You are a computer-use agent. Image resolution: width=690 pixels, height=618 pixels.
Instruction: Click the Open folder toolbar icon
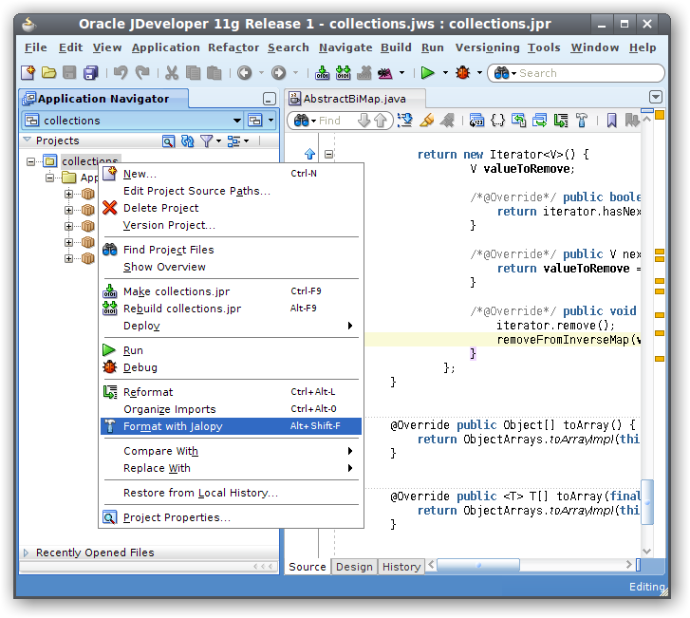click(49, 73)
